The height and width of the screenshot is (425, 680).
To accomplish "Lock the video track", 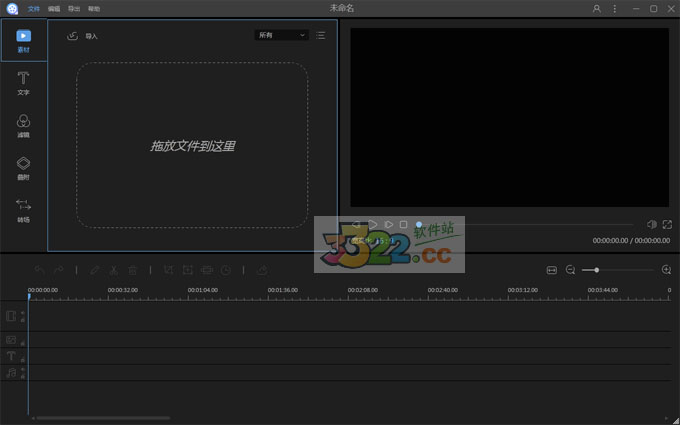I will point(23,320).
